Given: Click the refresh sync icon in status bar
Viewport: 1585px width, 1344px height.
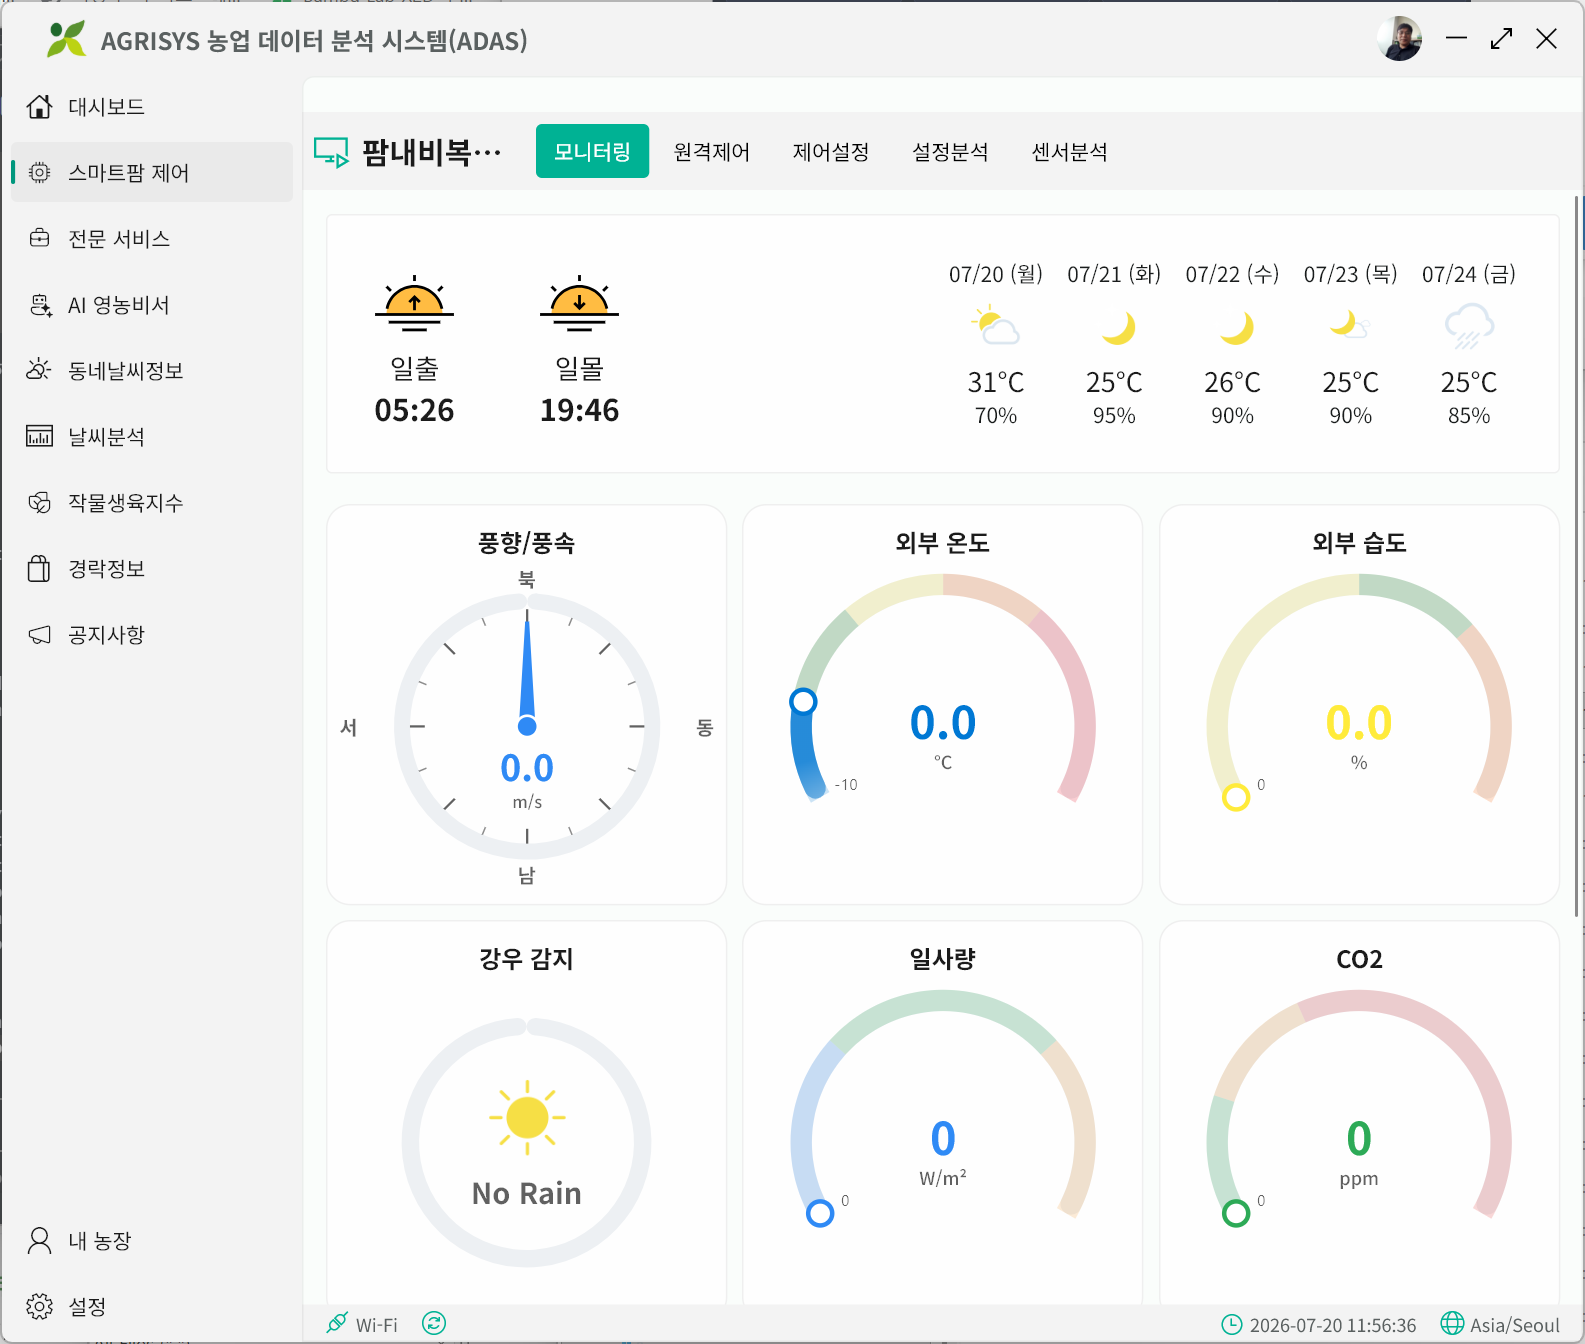Looking at the screenshot, I should tap(433, 1323).
